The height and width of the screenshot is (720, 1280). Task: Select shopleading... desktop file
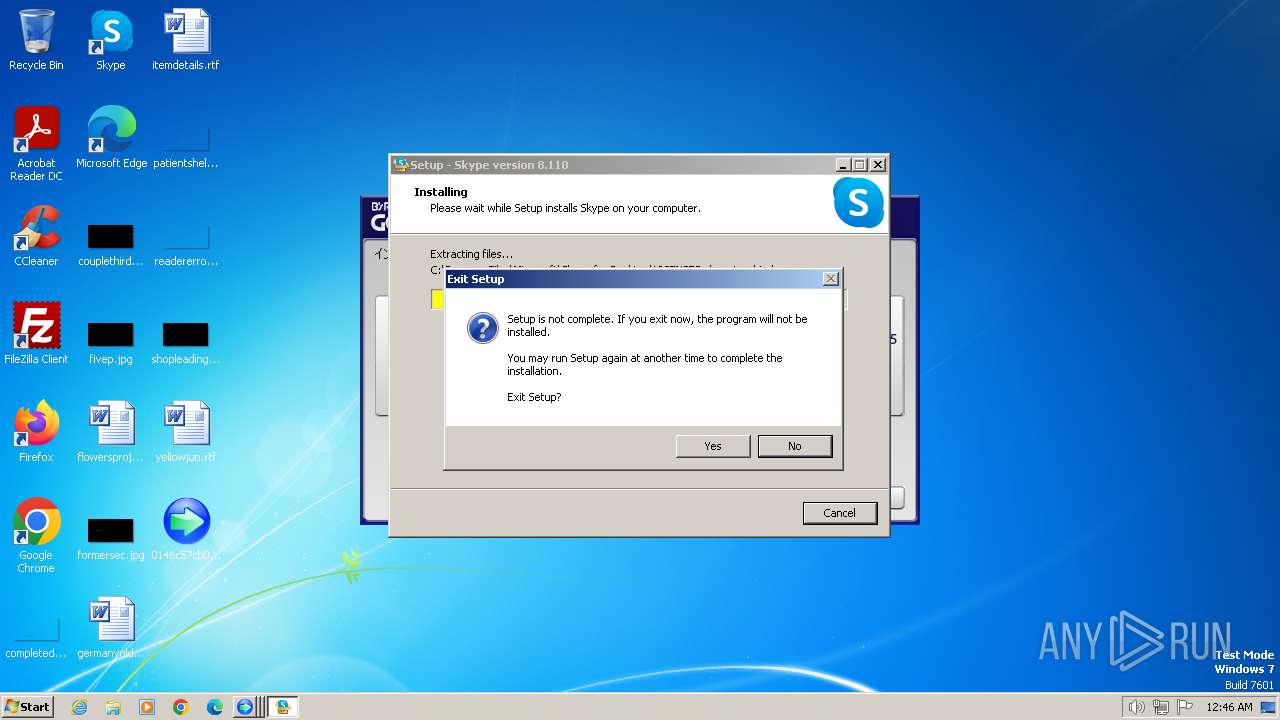point(186,343)
